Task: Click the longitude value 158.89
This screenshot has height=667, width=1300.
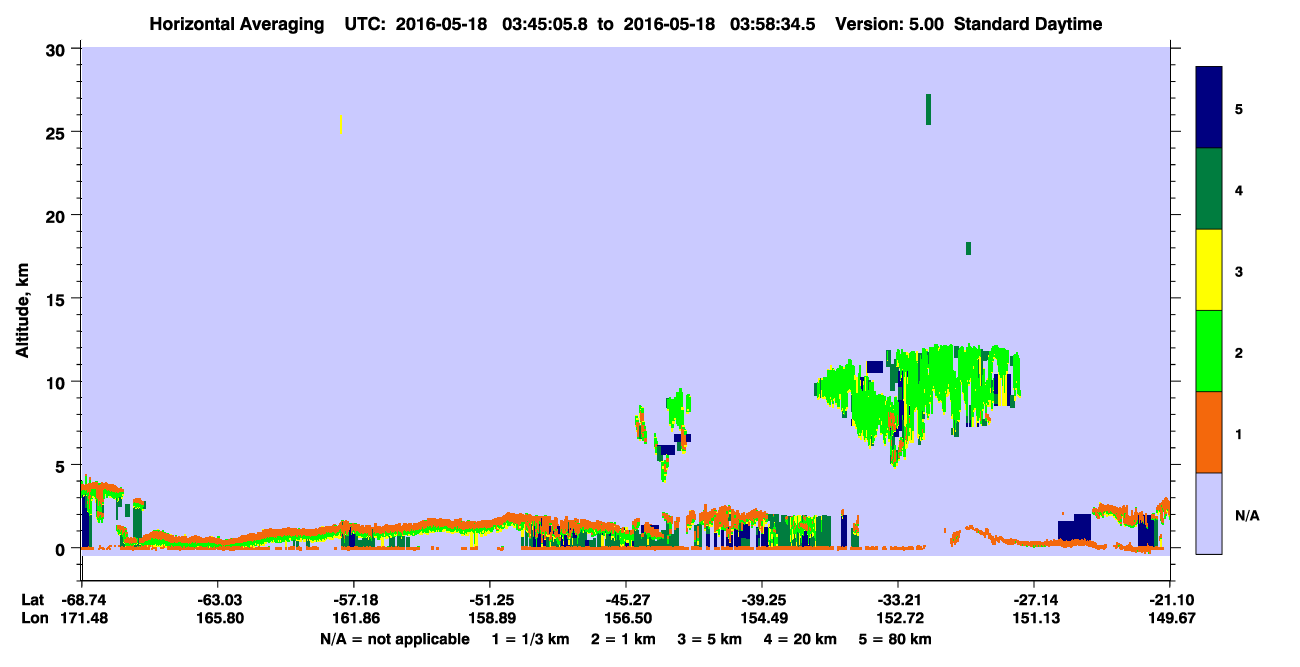Action: click(x=490, y=618)
